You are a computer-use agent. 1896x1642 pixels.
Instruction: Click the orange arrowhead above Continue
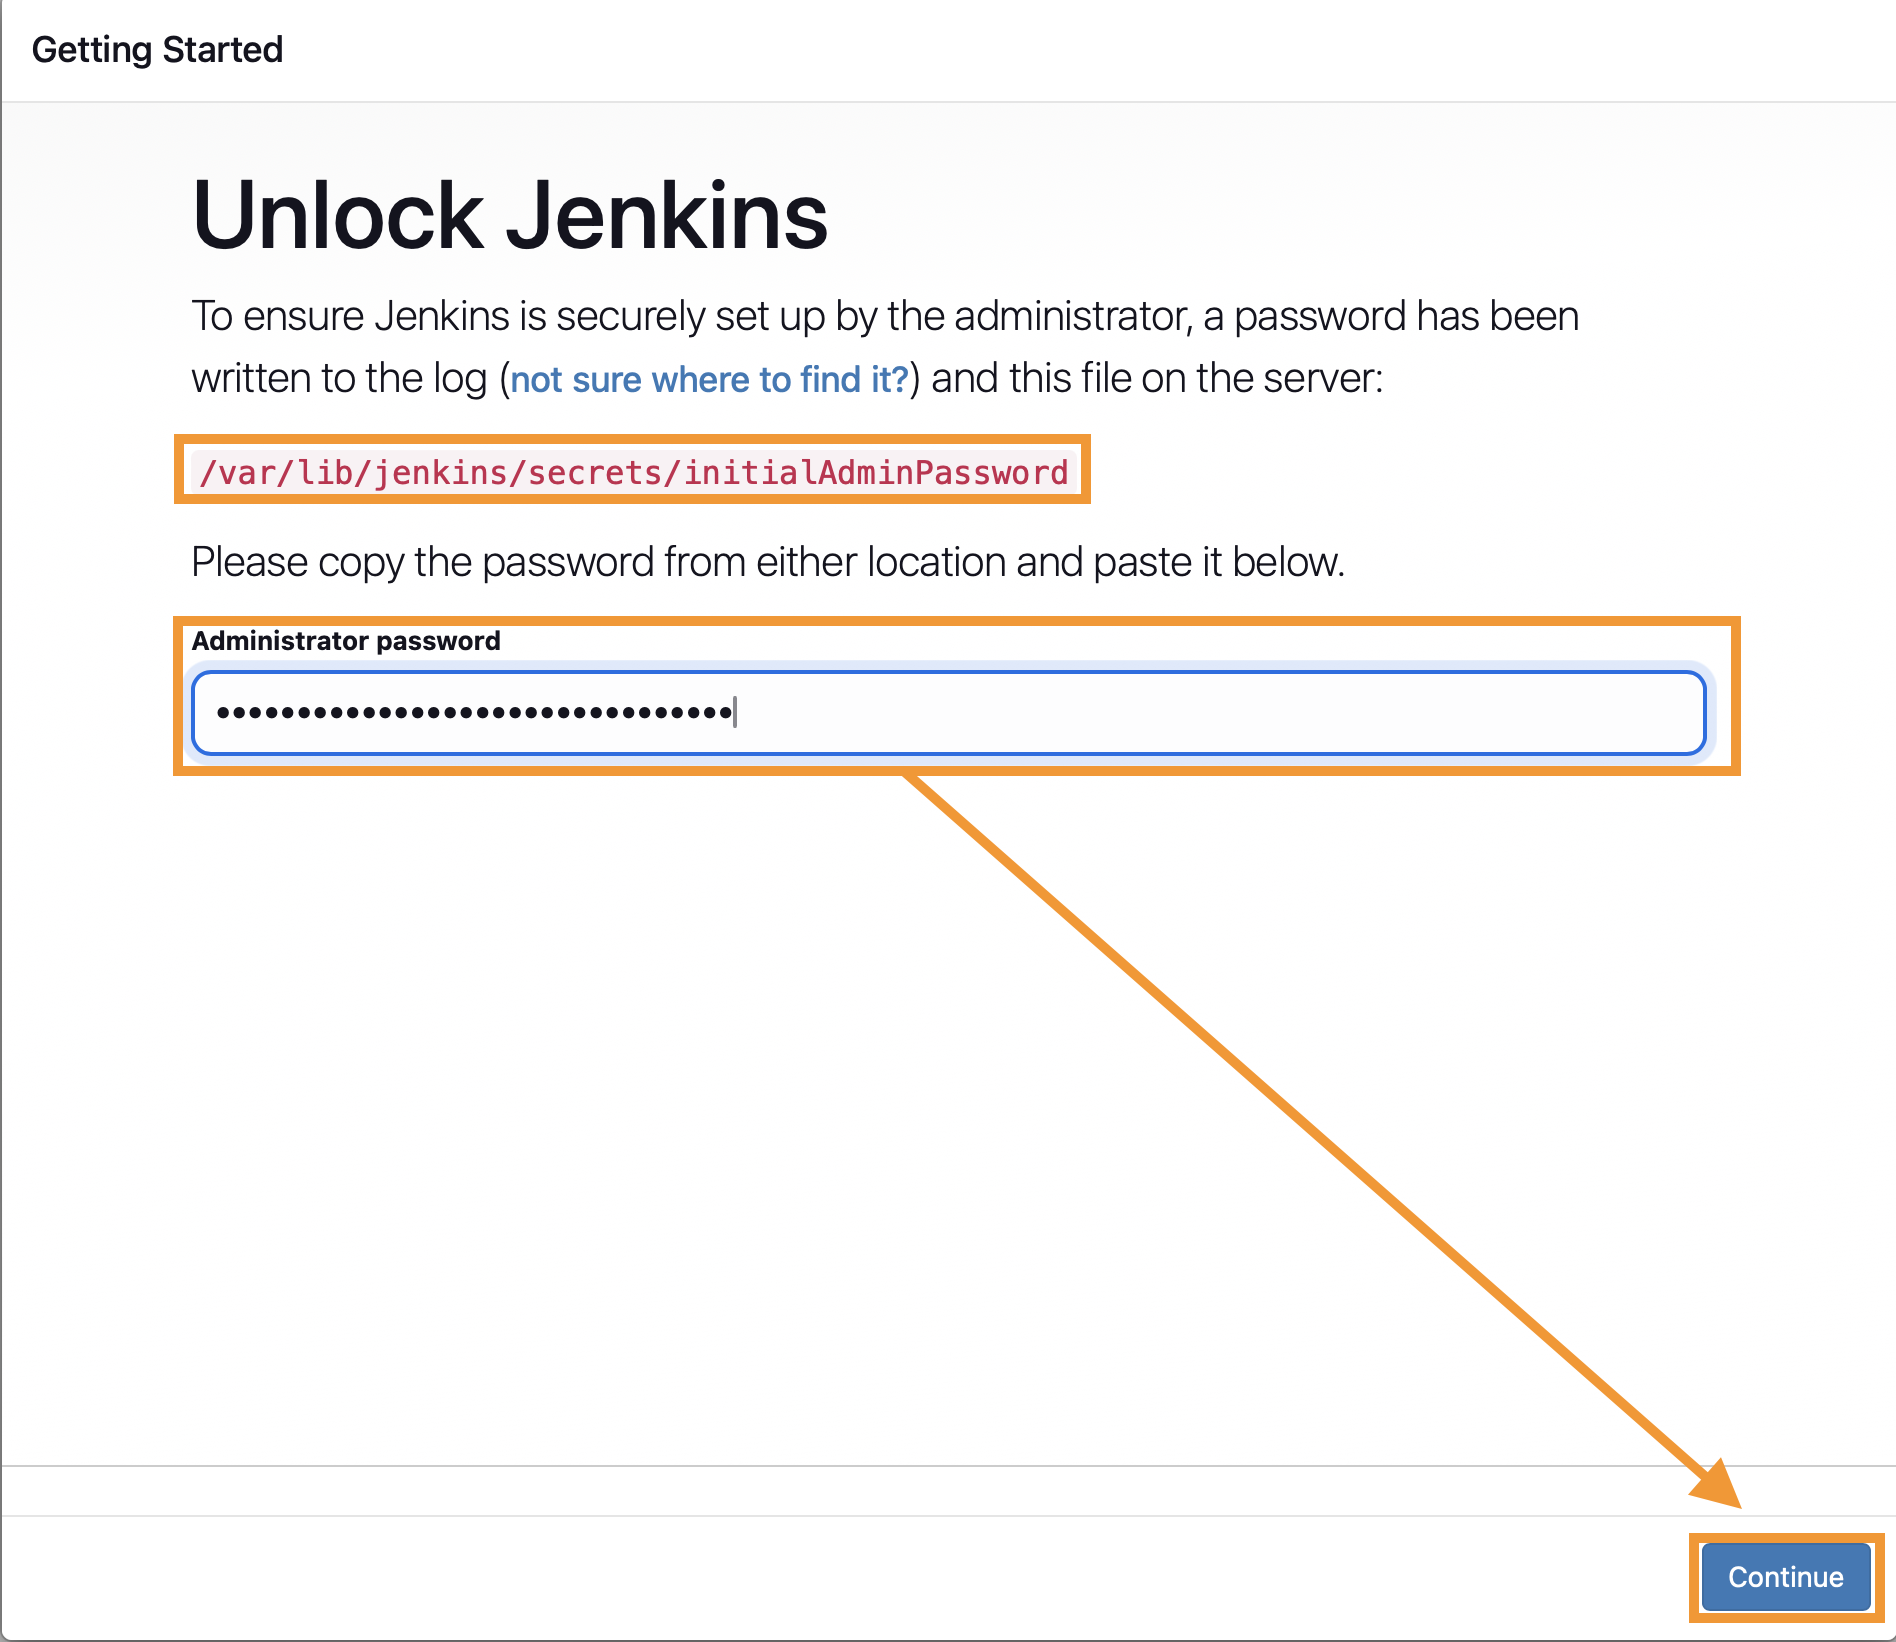1718,1485
